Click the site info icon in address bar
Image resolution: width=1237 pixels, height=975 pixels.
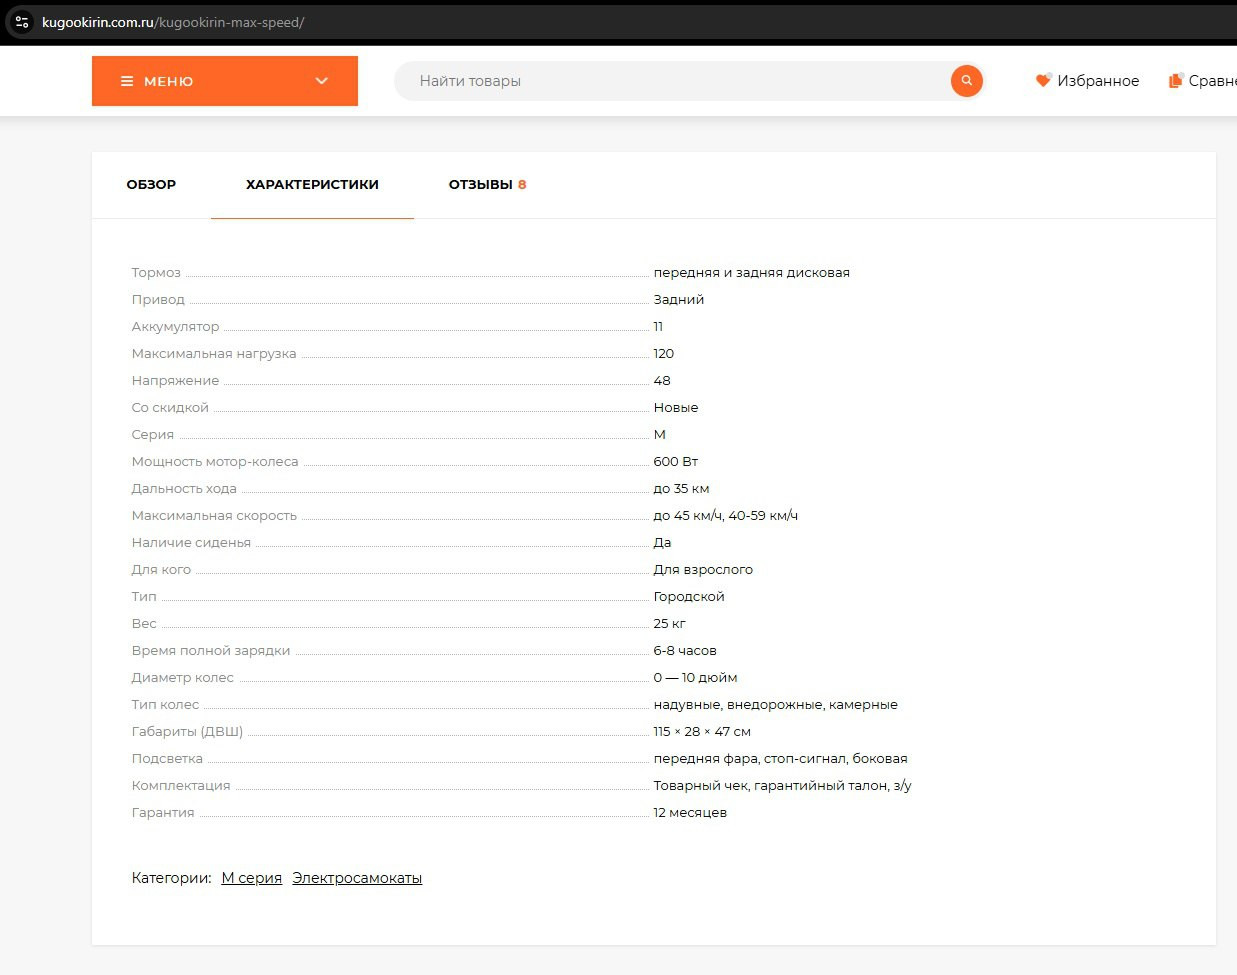(22, 22)
